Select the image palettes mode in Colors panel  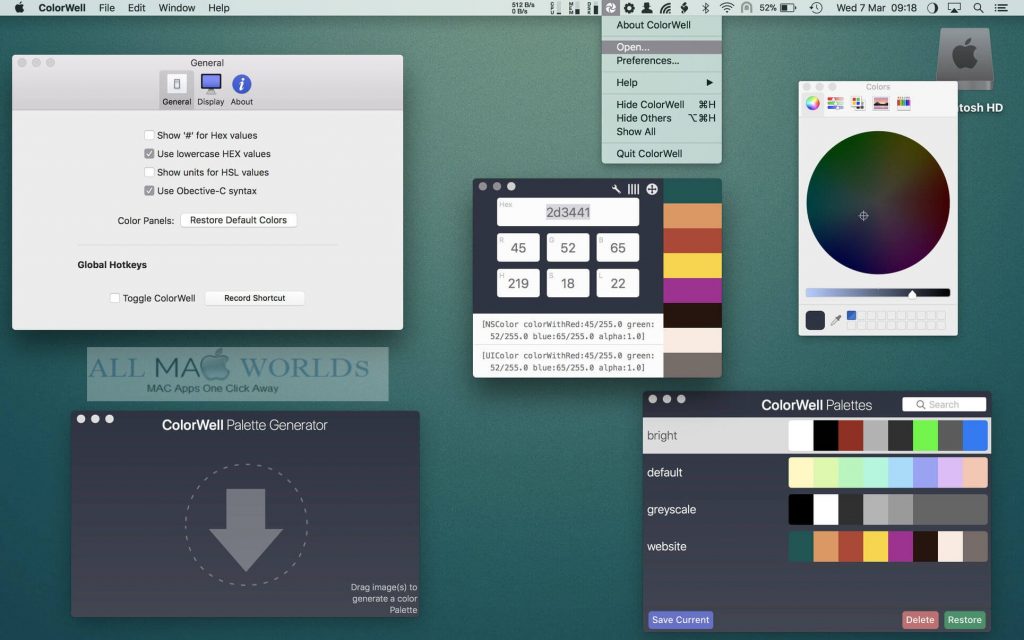(881, 103)
